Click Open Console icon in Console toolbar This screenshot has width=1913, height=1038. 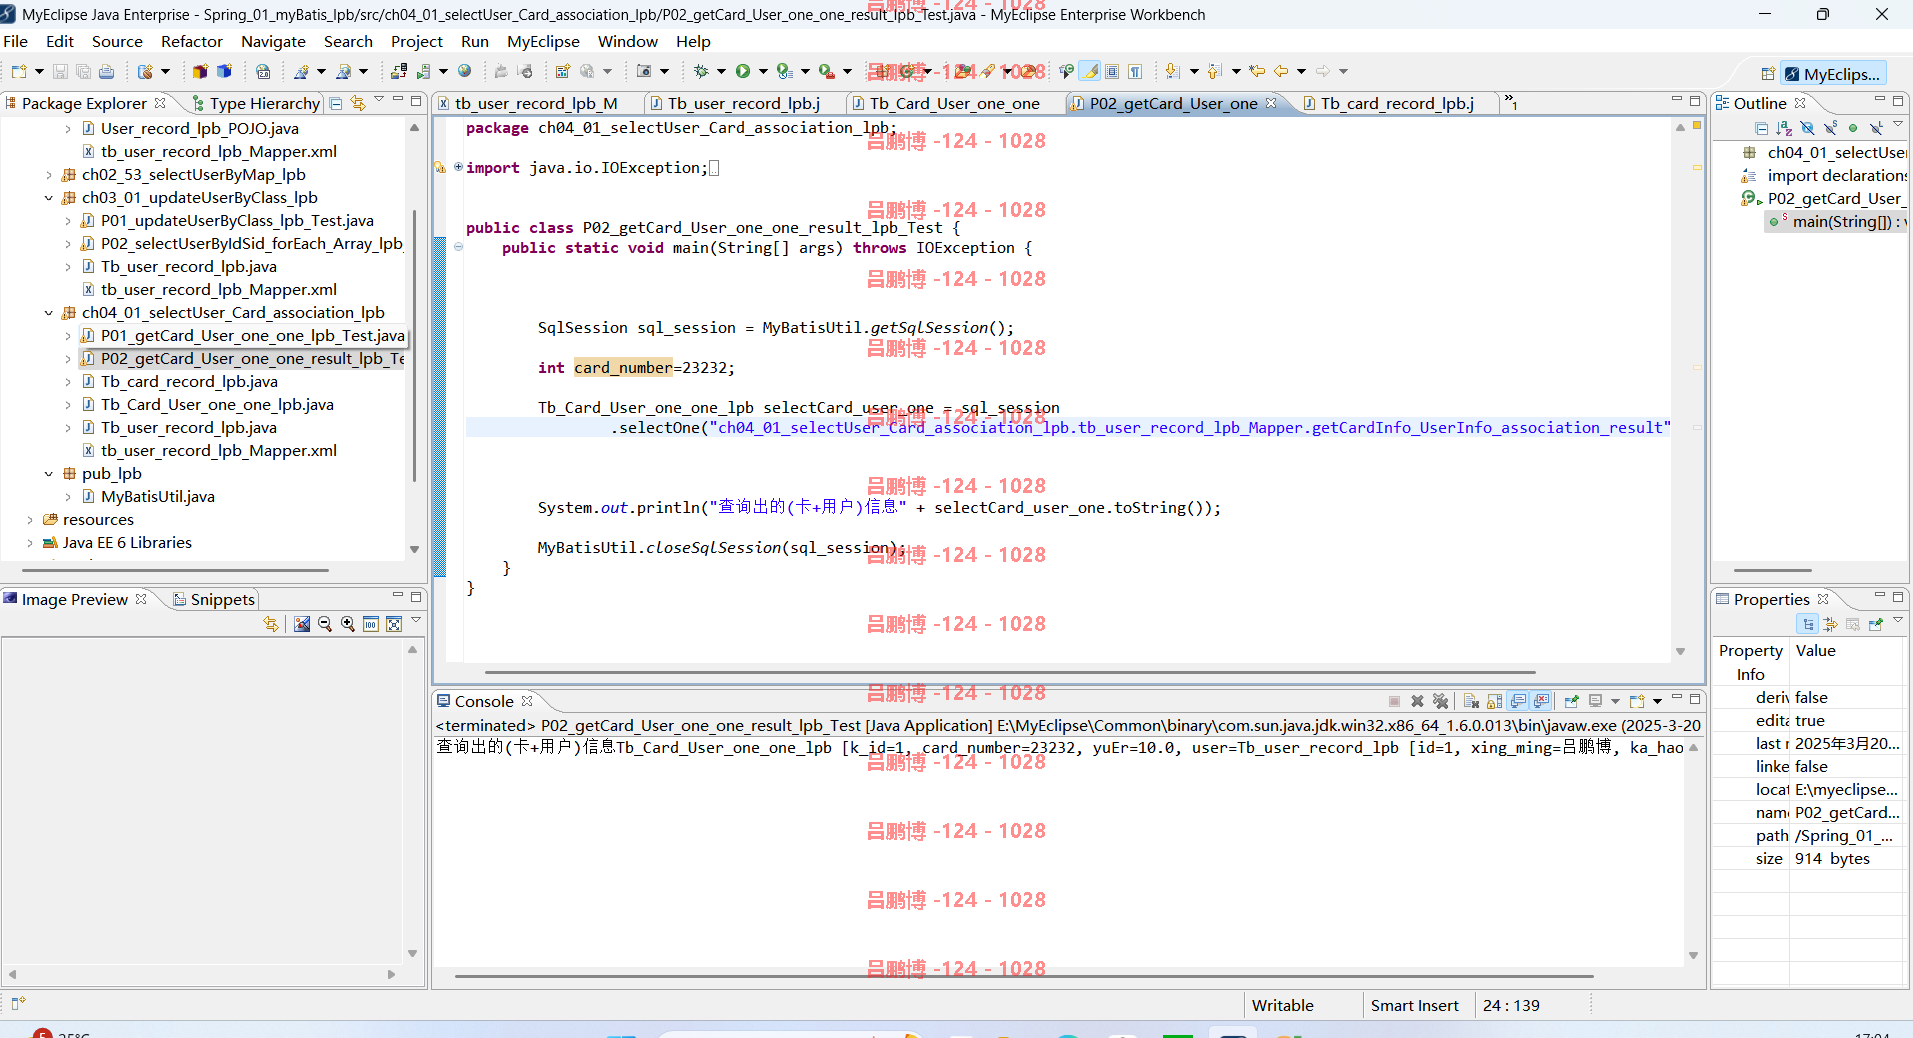coord(1637,701)
